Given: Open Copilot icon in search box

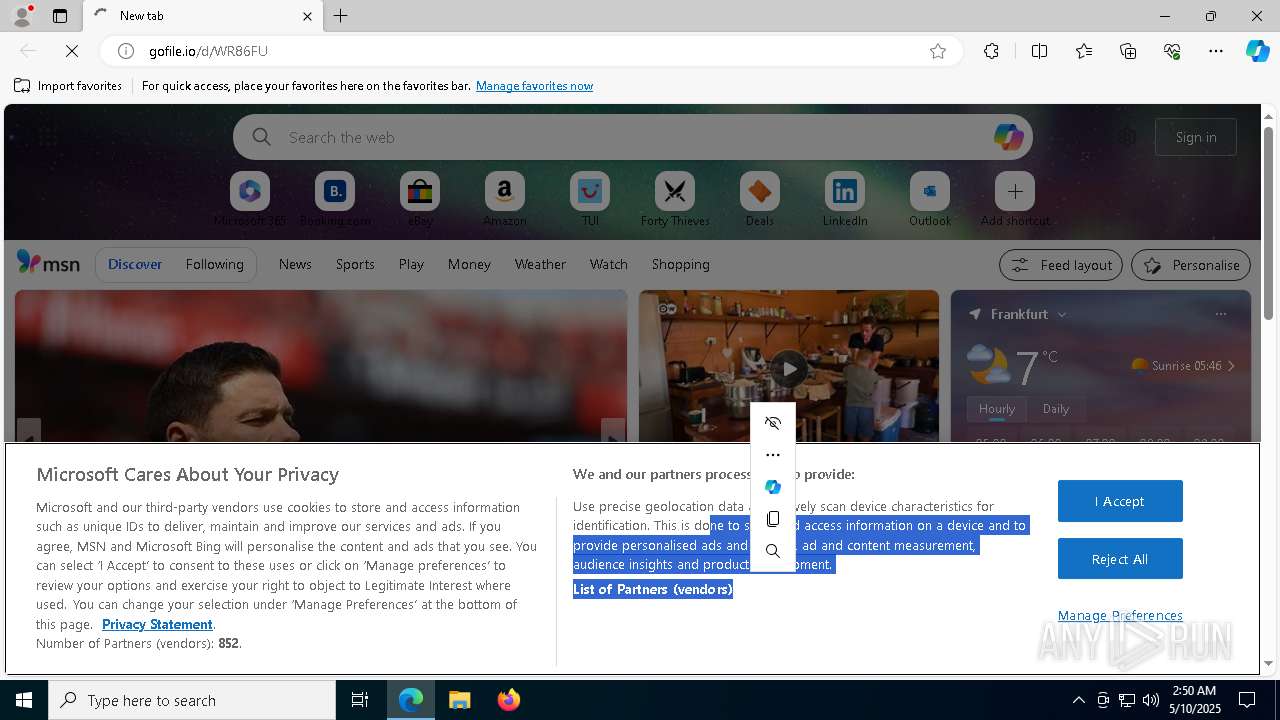Looking at the screenshot, I should (x=1008, y=137).
